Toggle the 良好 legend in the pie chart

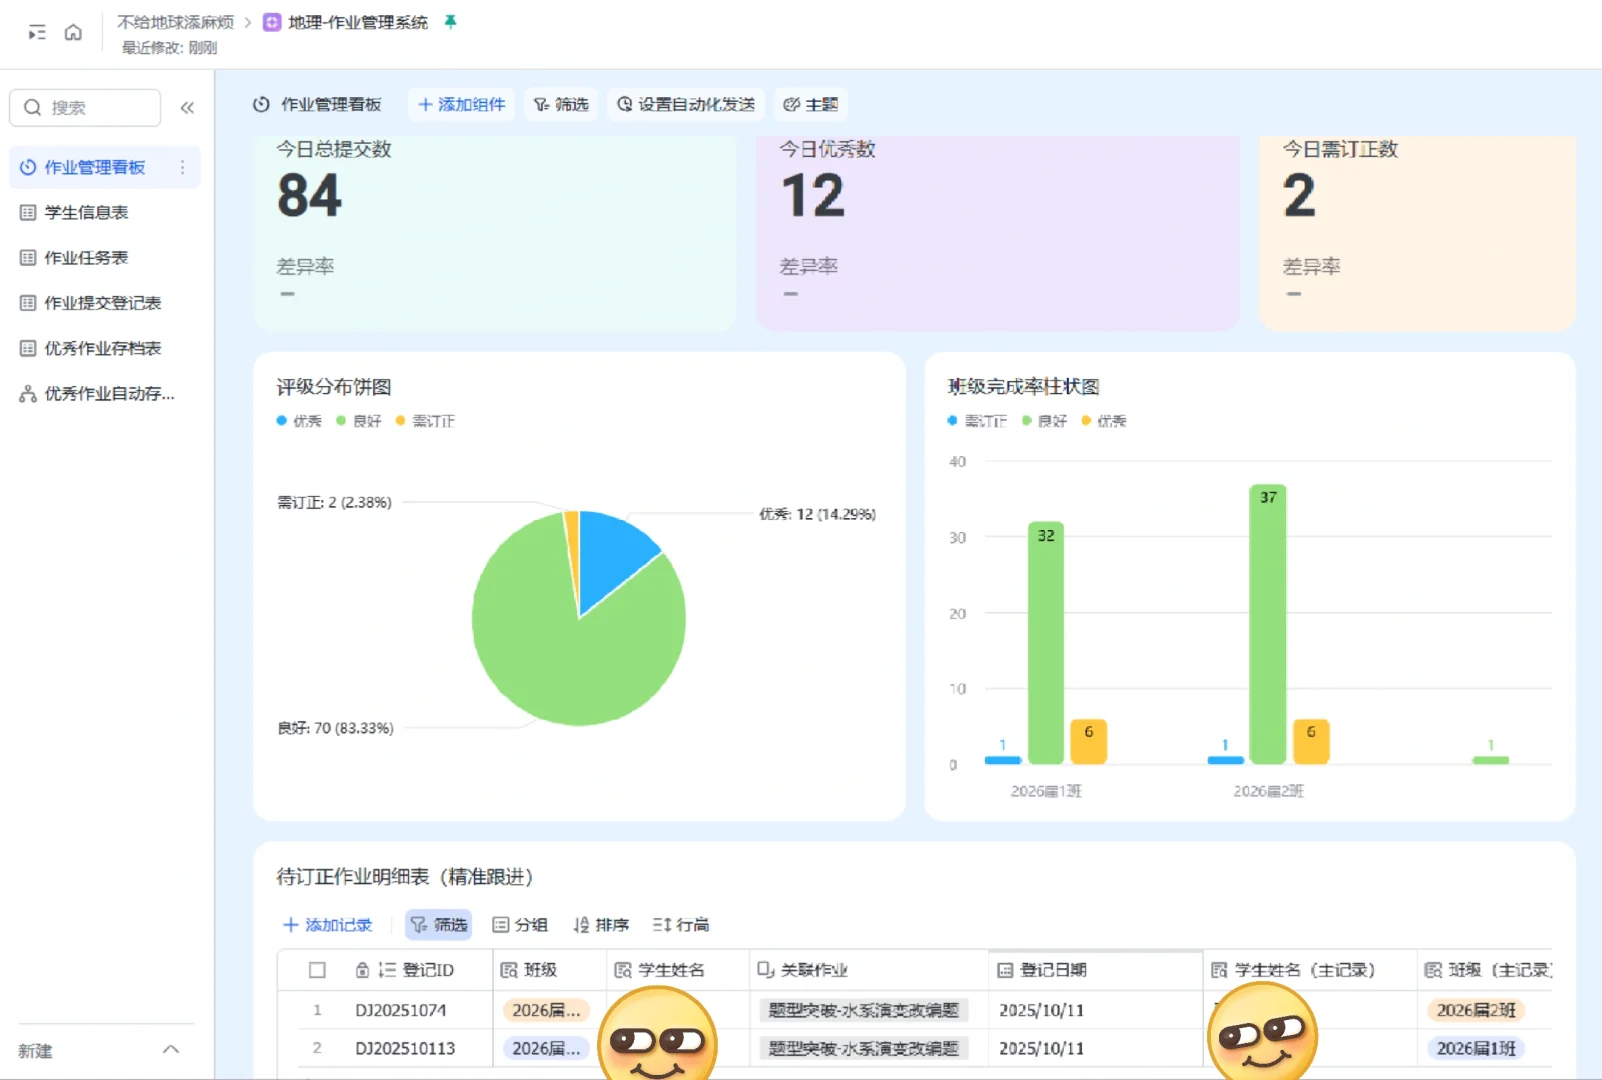359,420
